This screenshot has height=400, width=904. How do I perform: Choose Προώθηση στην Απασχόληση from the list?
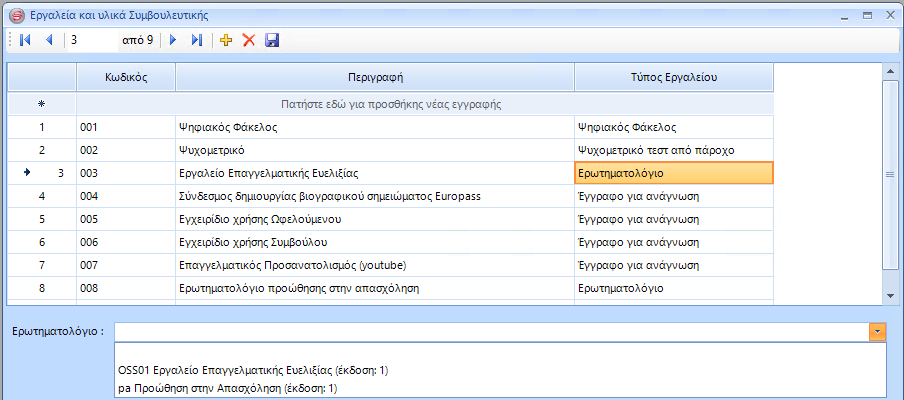tap(228, 389)
